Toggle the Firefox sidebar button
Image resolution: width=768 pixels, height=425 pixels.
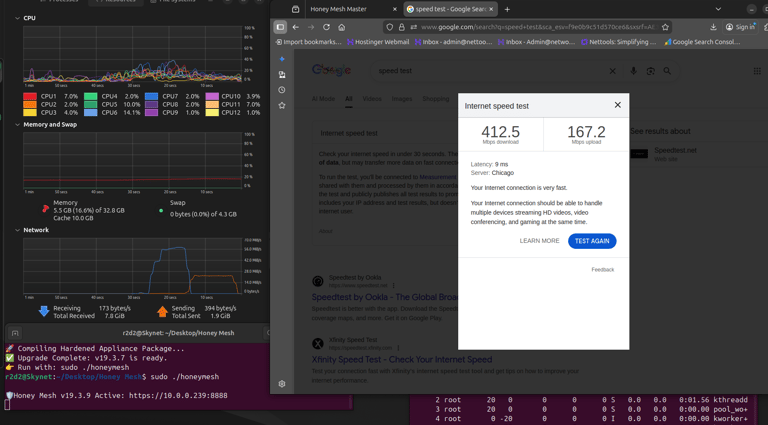tap(280, 27)
